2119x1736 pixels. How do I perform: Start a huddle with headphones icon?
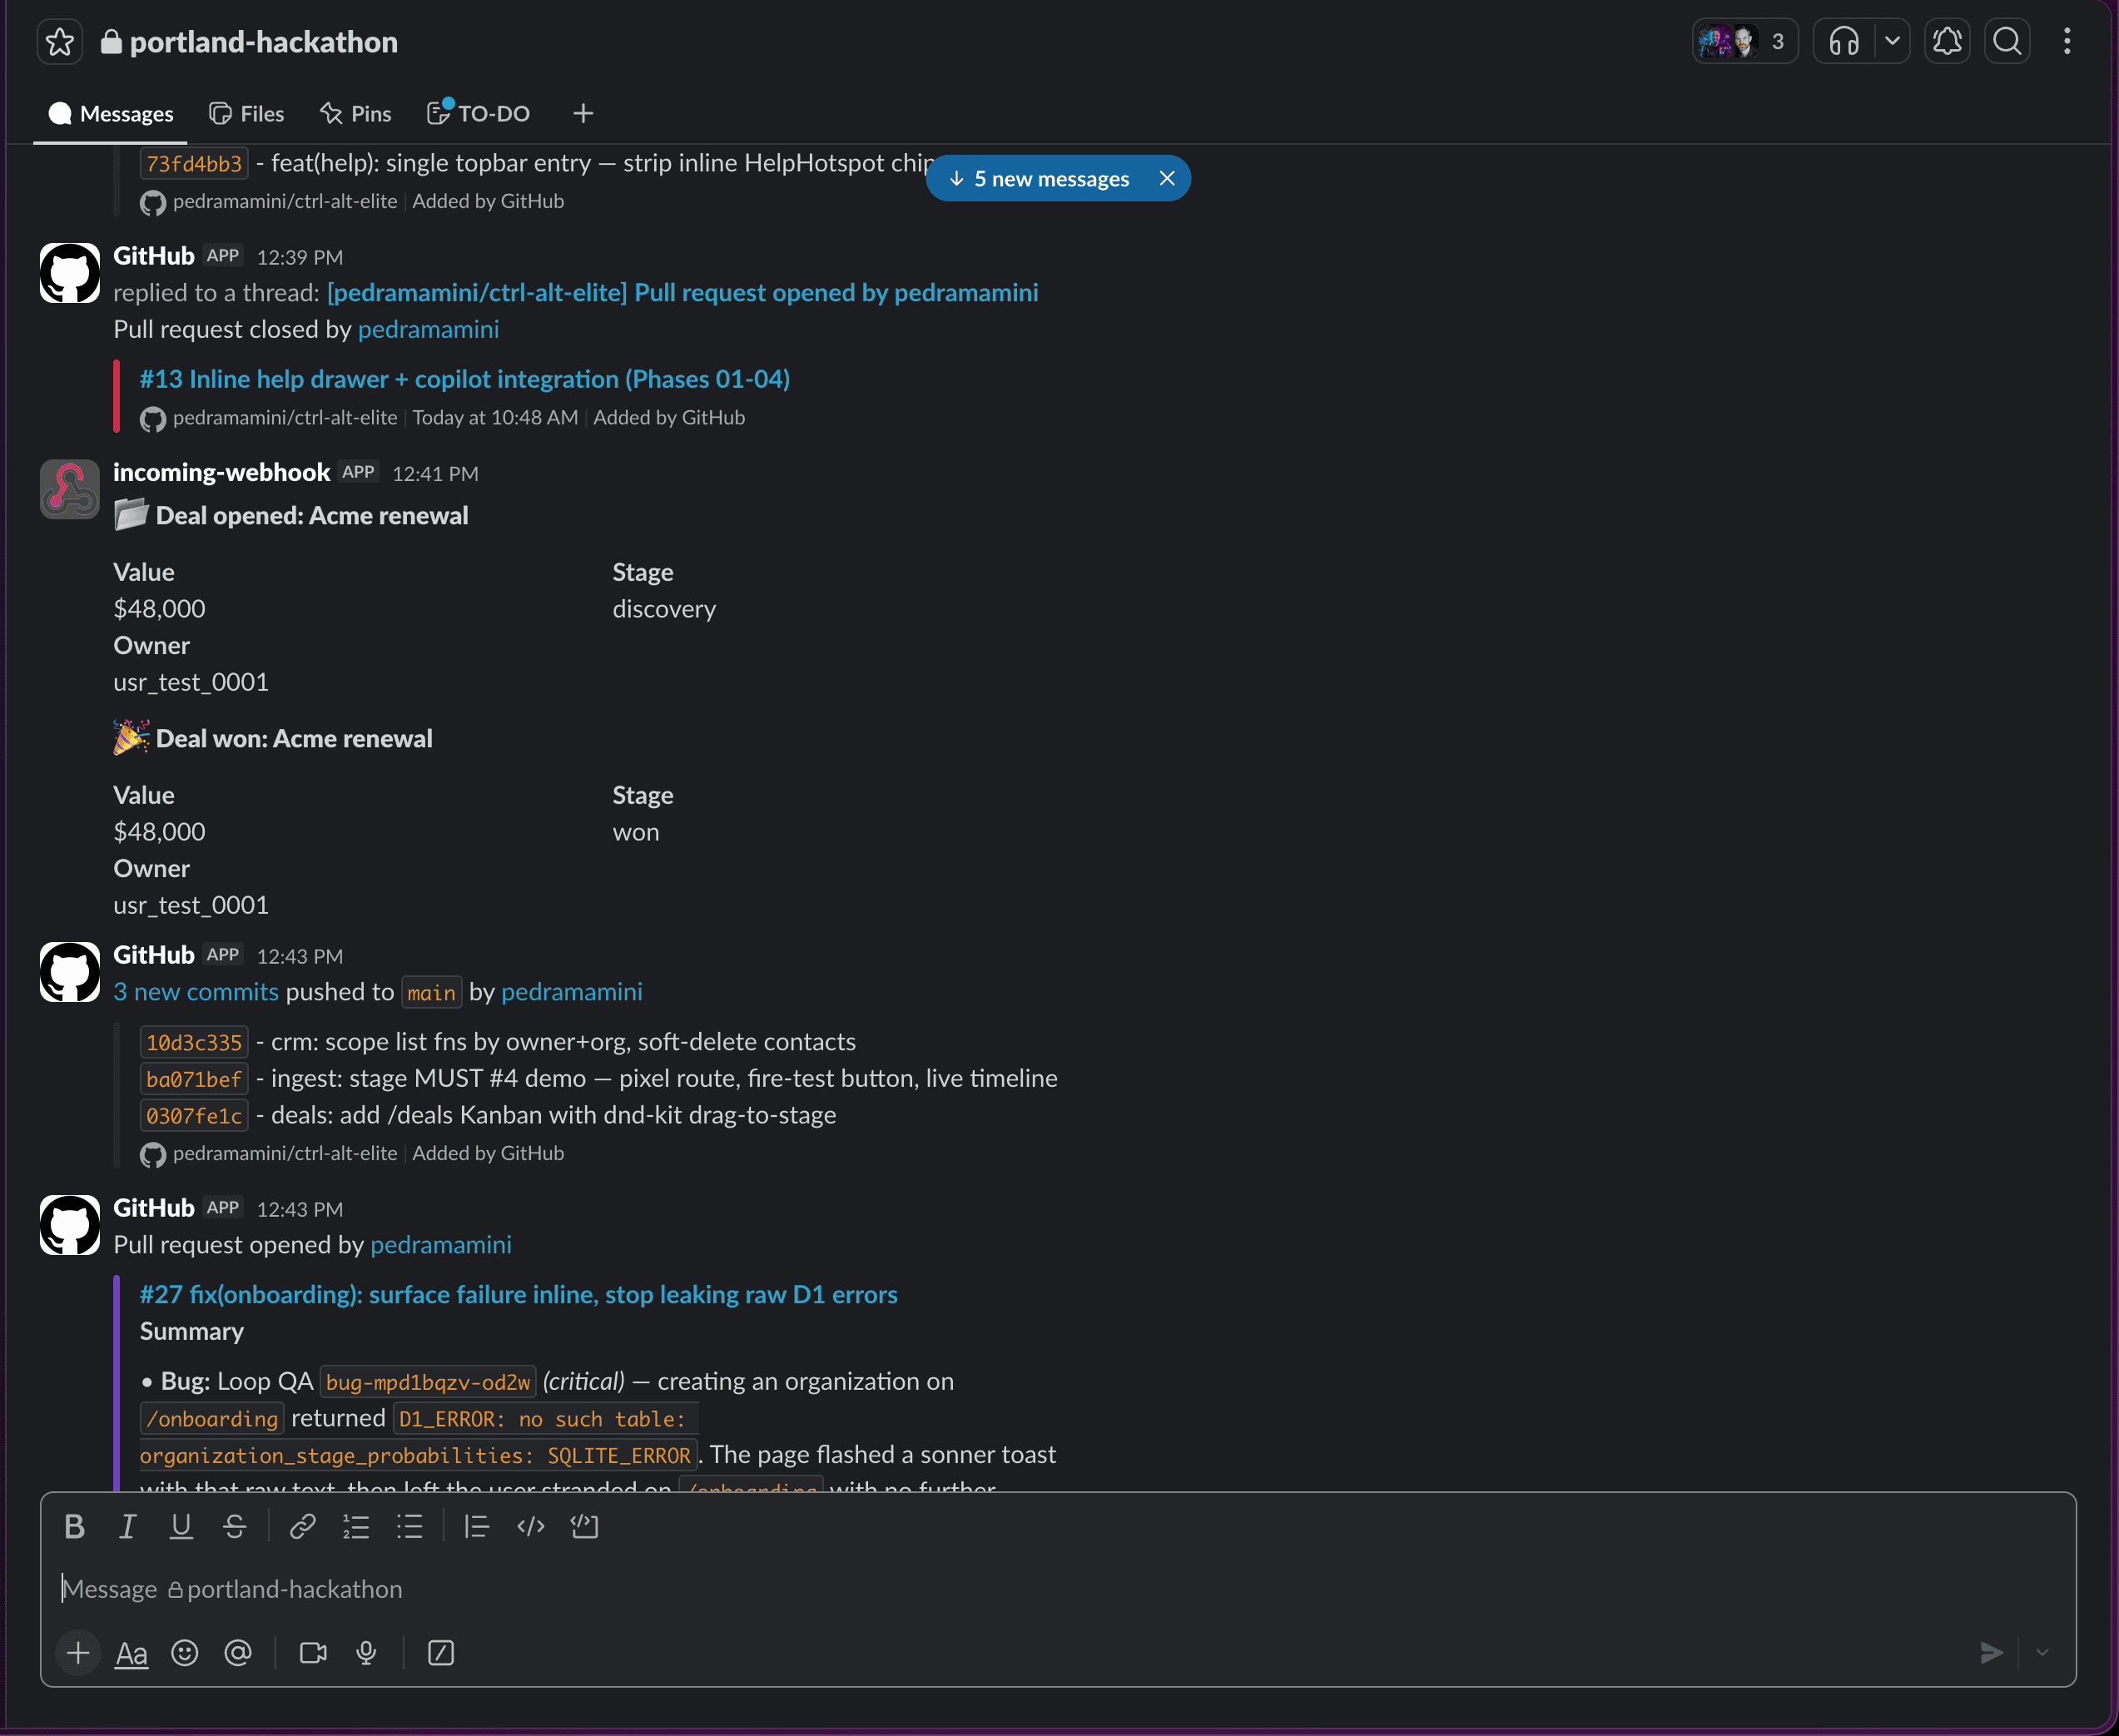1843,41
